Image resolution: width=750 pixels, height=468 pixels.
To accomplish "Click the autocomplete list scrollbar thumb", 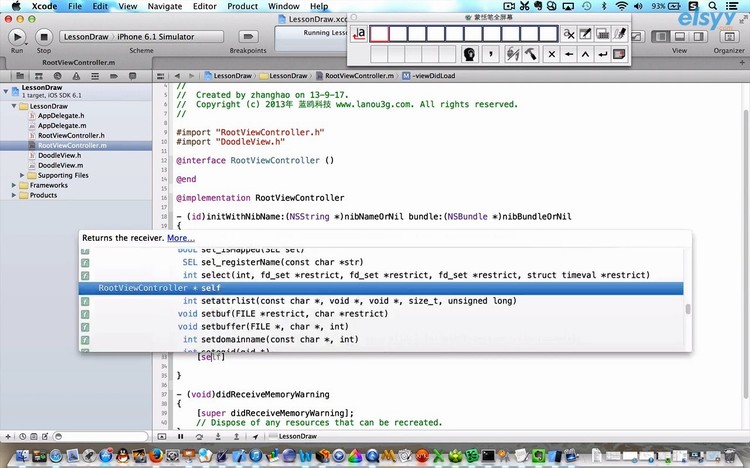I will pyautogui.click(x=688, y=309).
